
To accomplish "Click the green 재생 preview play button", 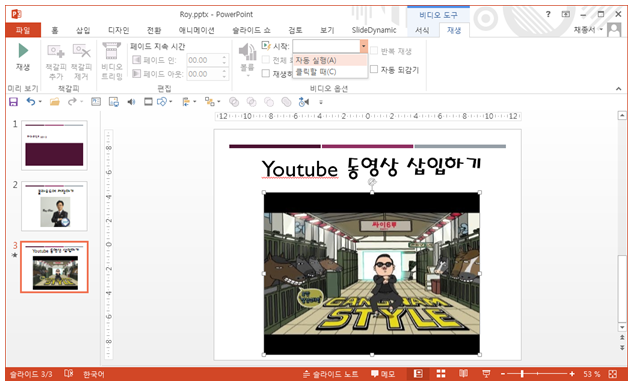I will point(23,51).
